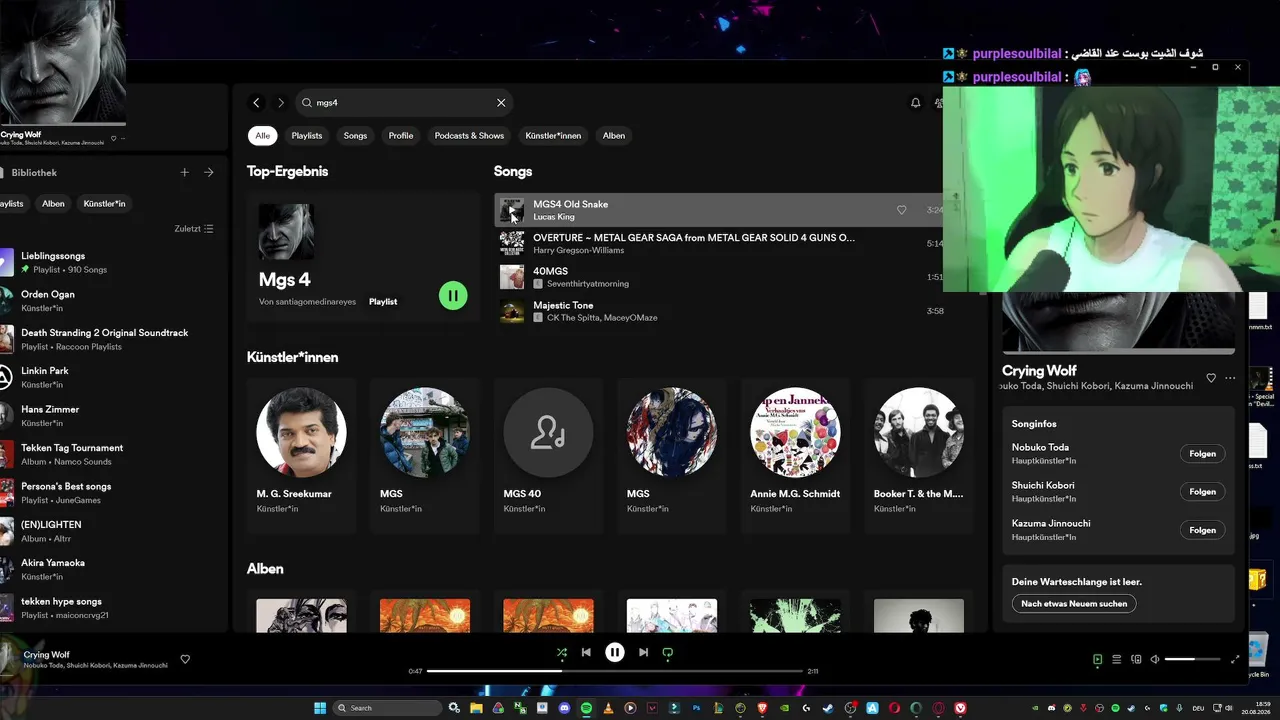Open the Zuletzt sort order menu
This screenshot has width=1280, height=720.
point(194,229)
